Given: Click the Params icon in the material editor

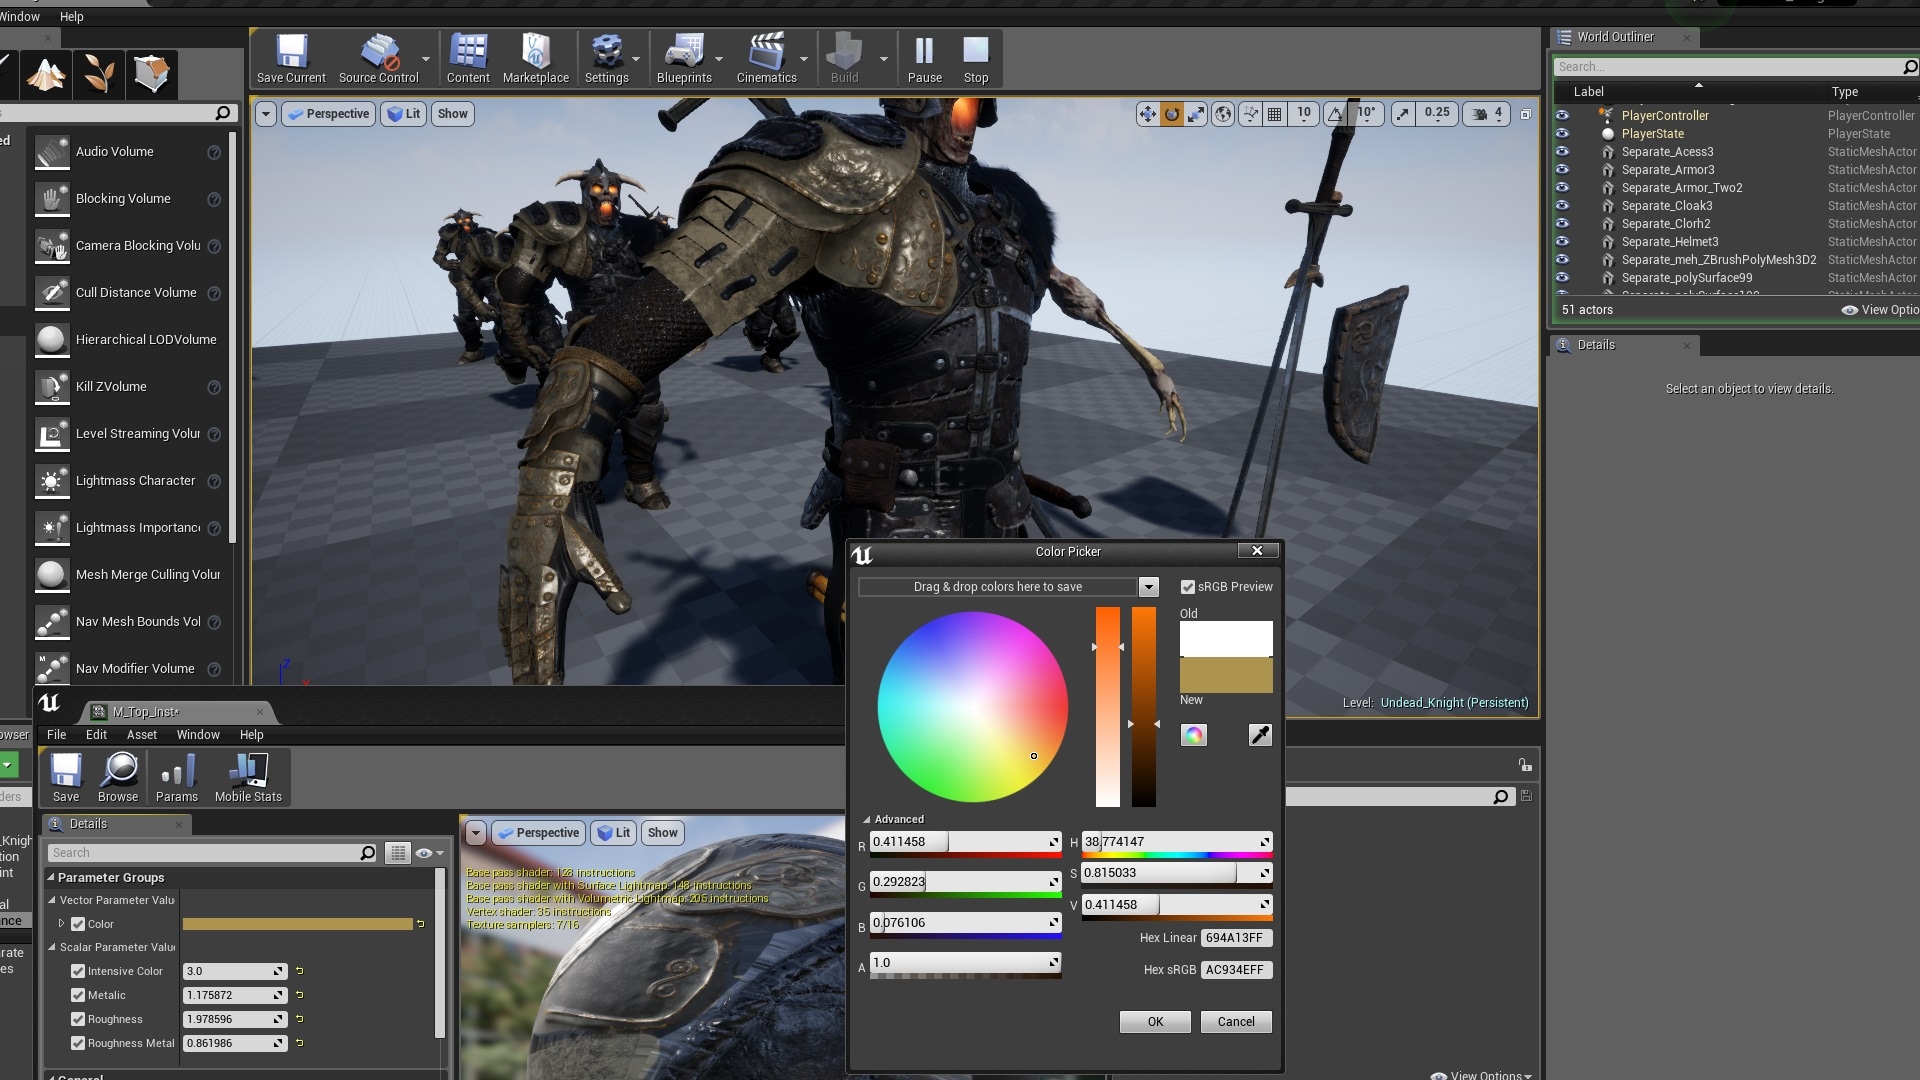Looking at the screenshot, I should (177, 777).
